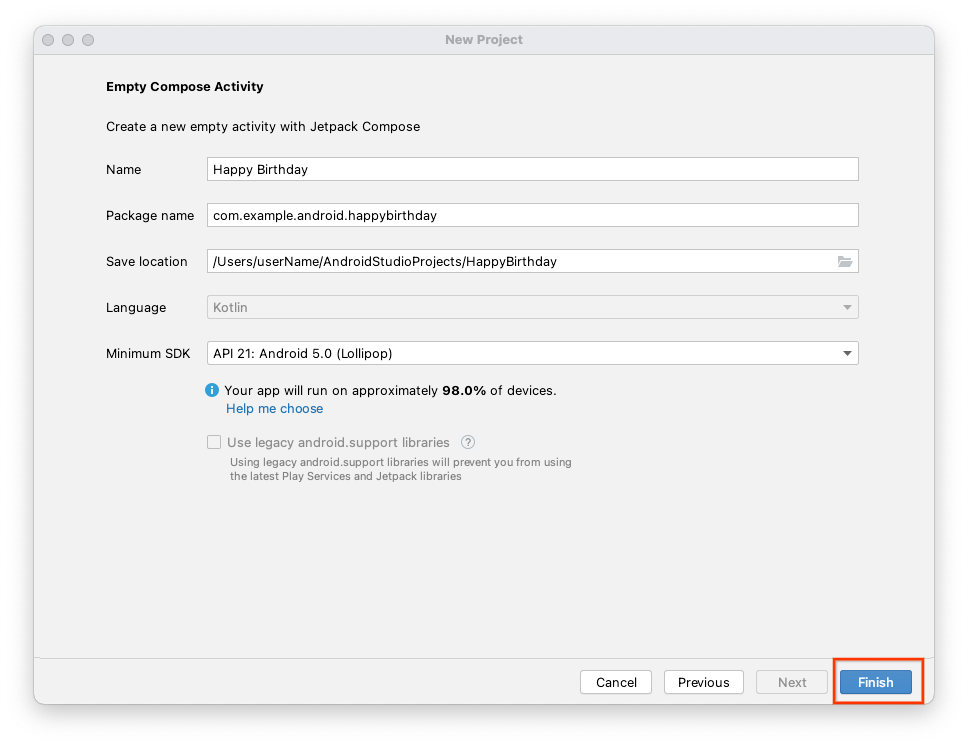Open the Language dropdown showing Kotlin
This screenshot has height=746, width=968.
click(x=532, y=307)
